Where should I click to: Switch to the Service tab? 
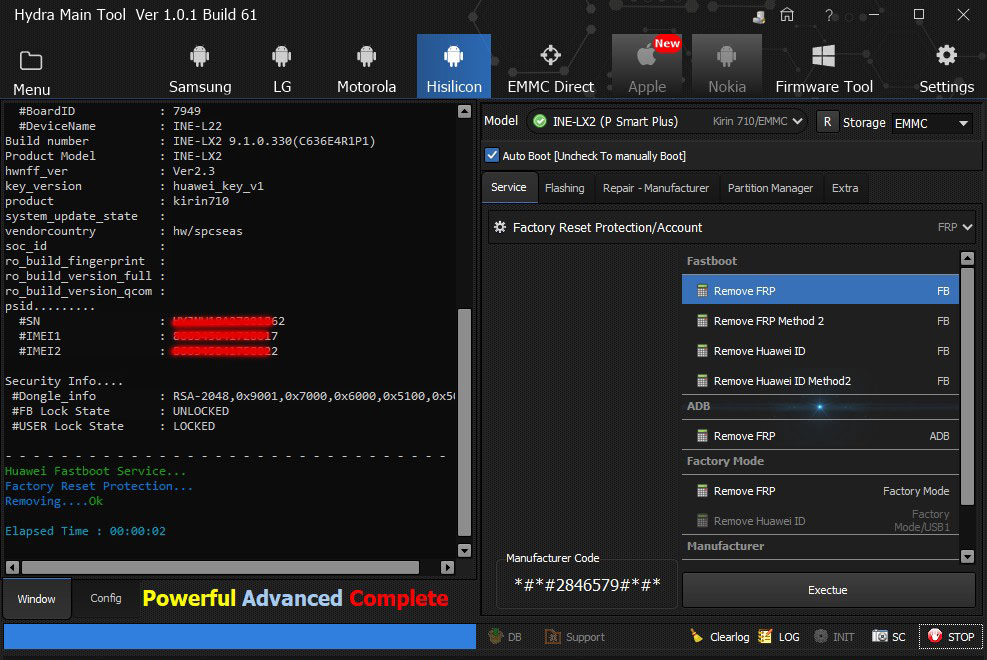point(509,187)
